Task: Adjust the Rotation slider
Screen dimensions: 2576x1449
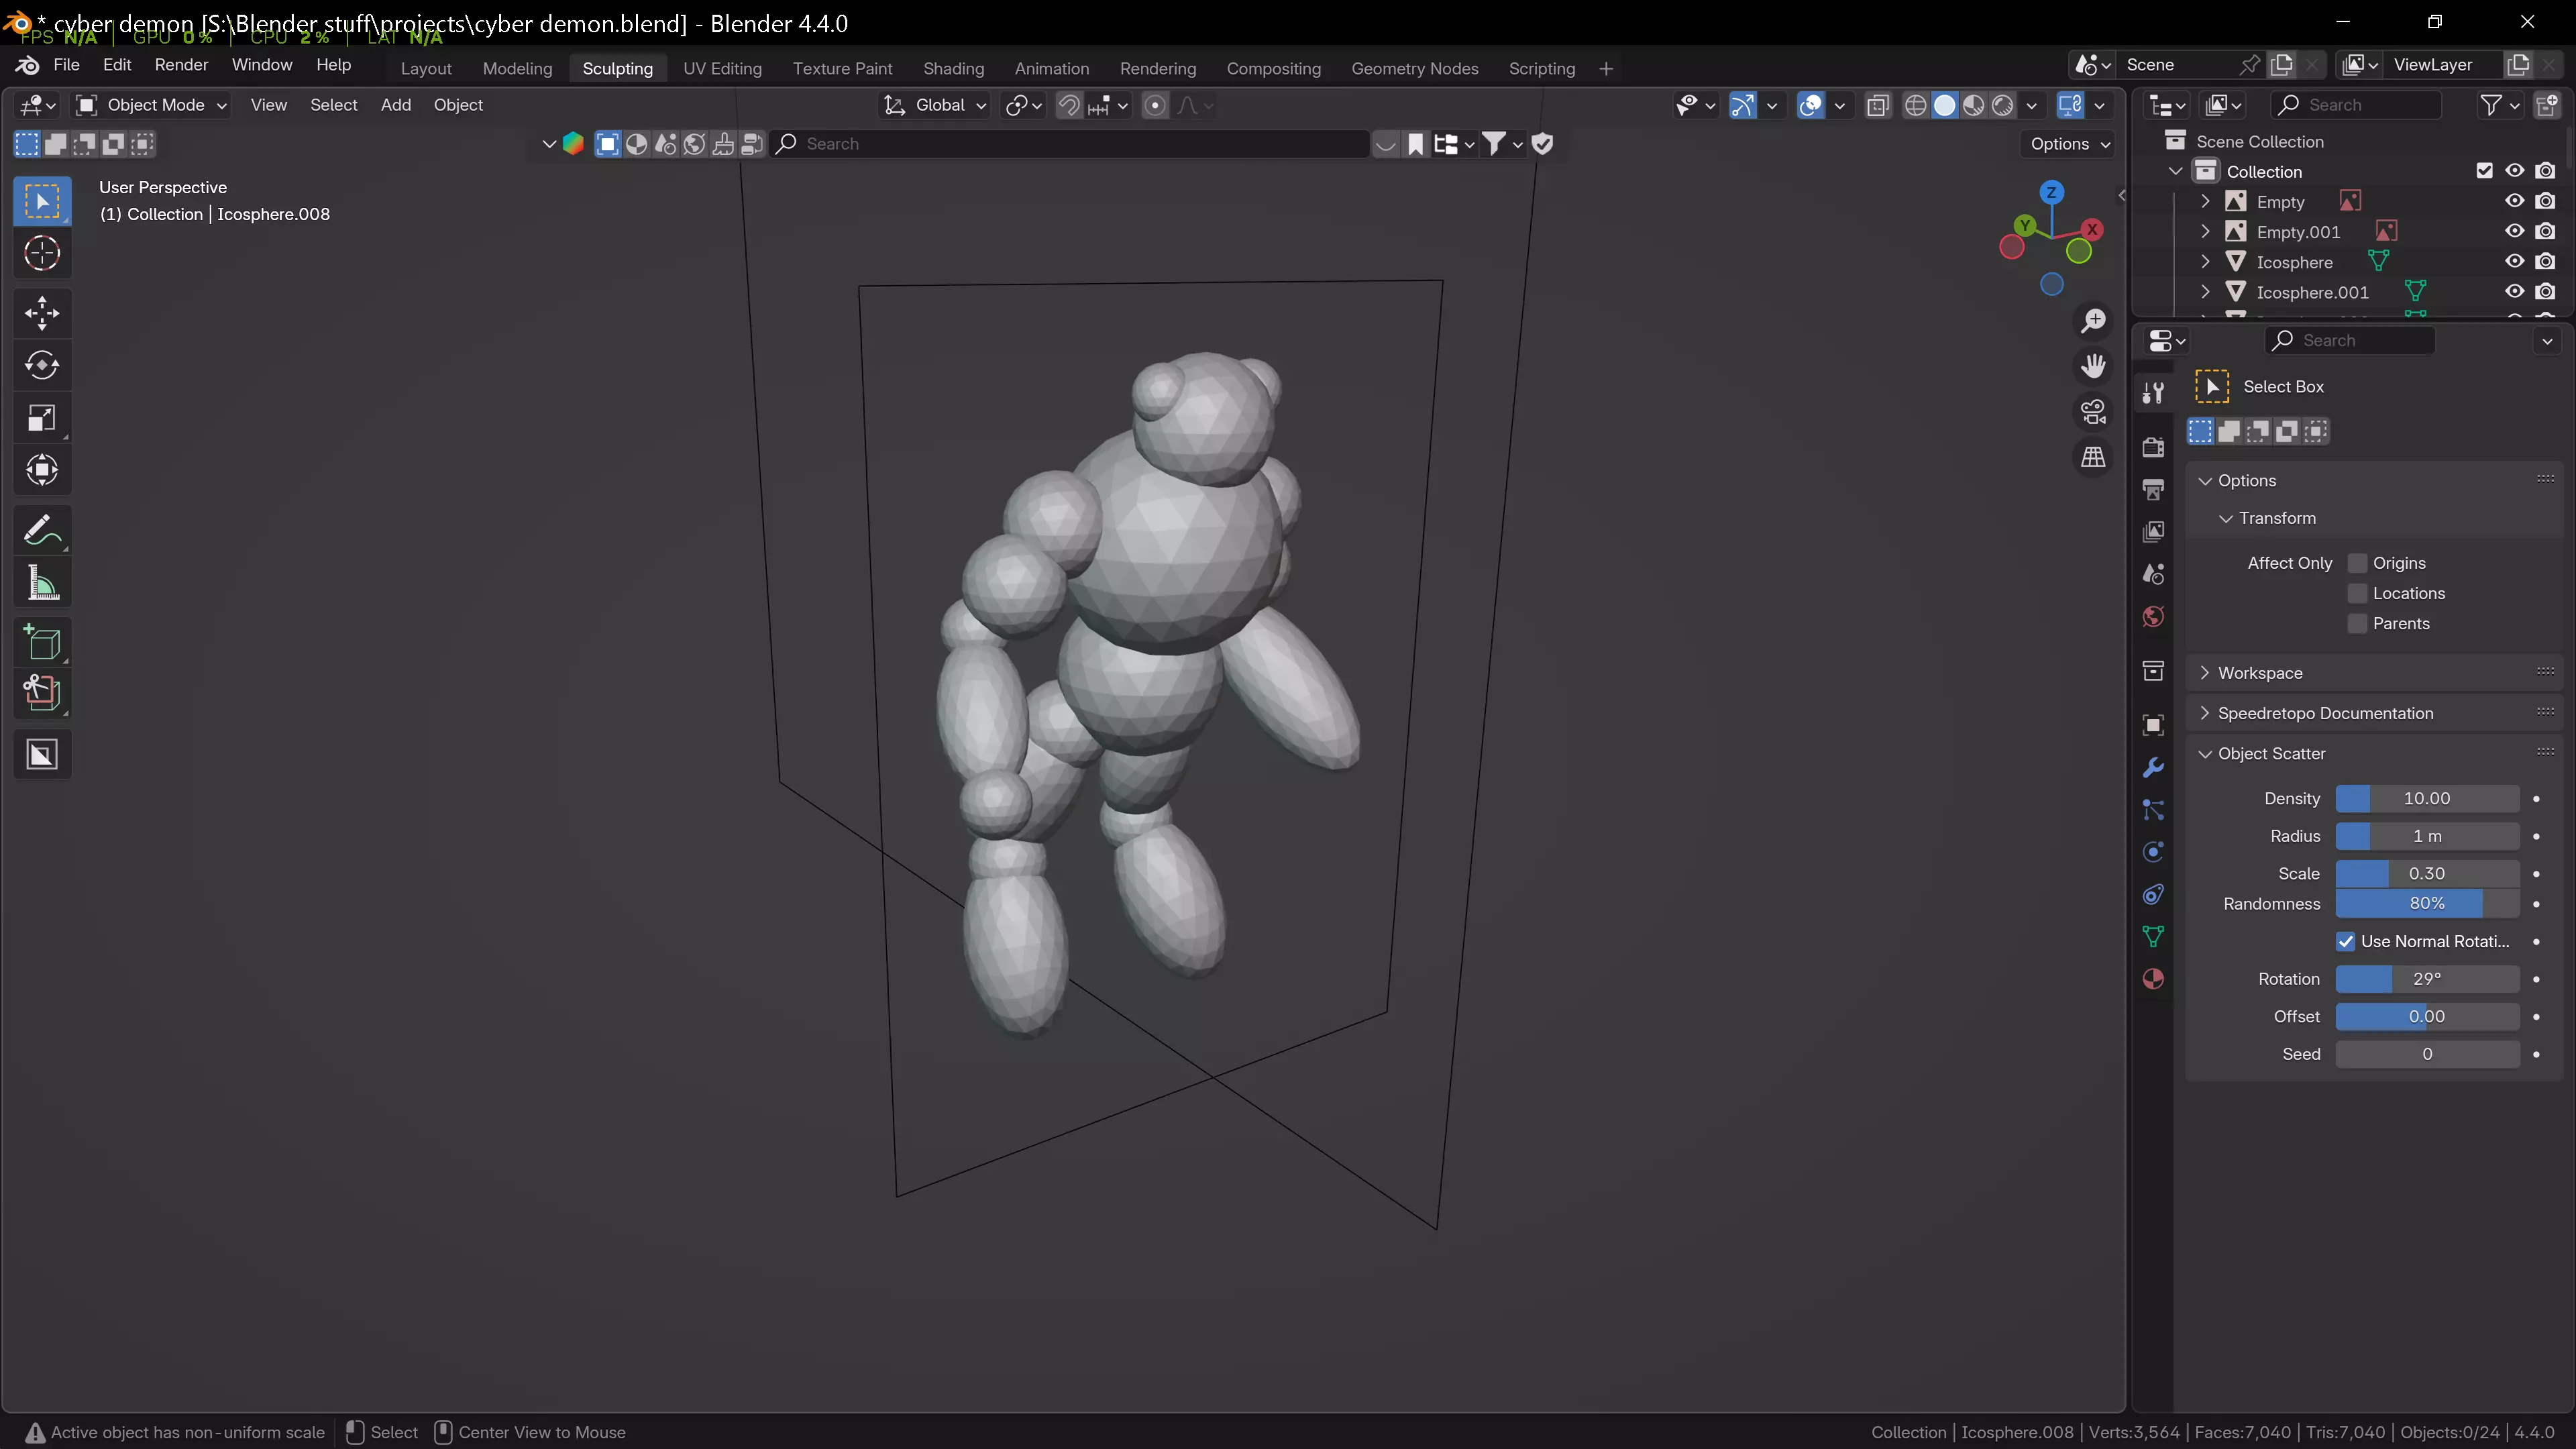Action: tap(2427, 979)
